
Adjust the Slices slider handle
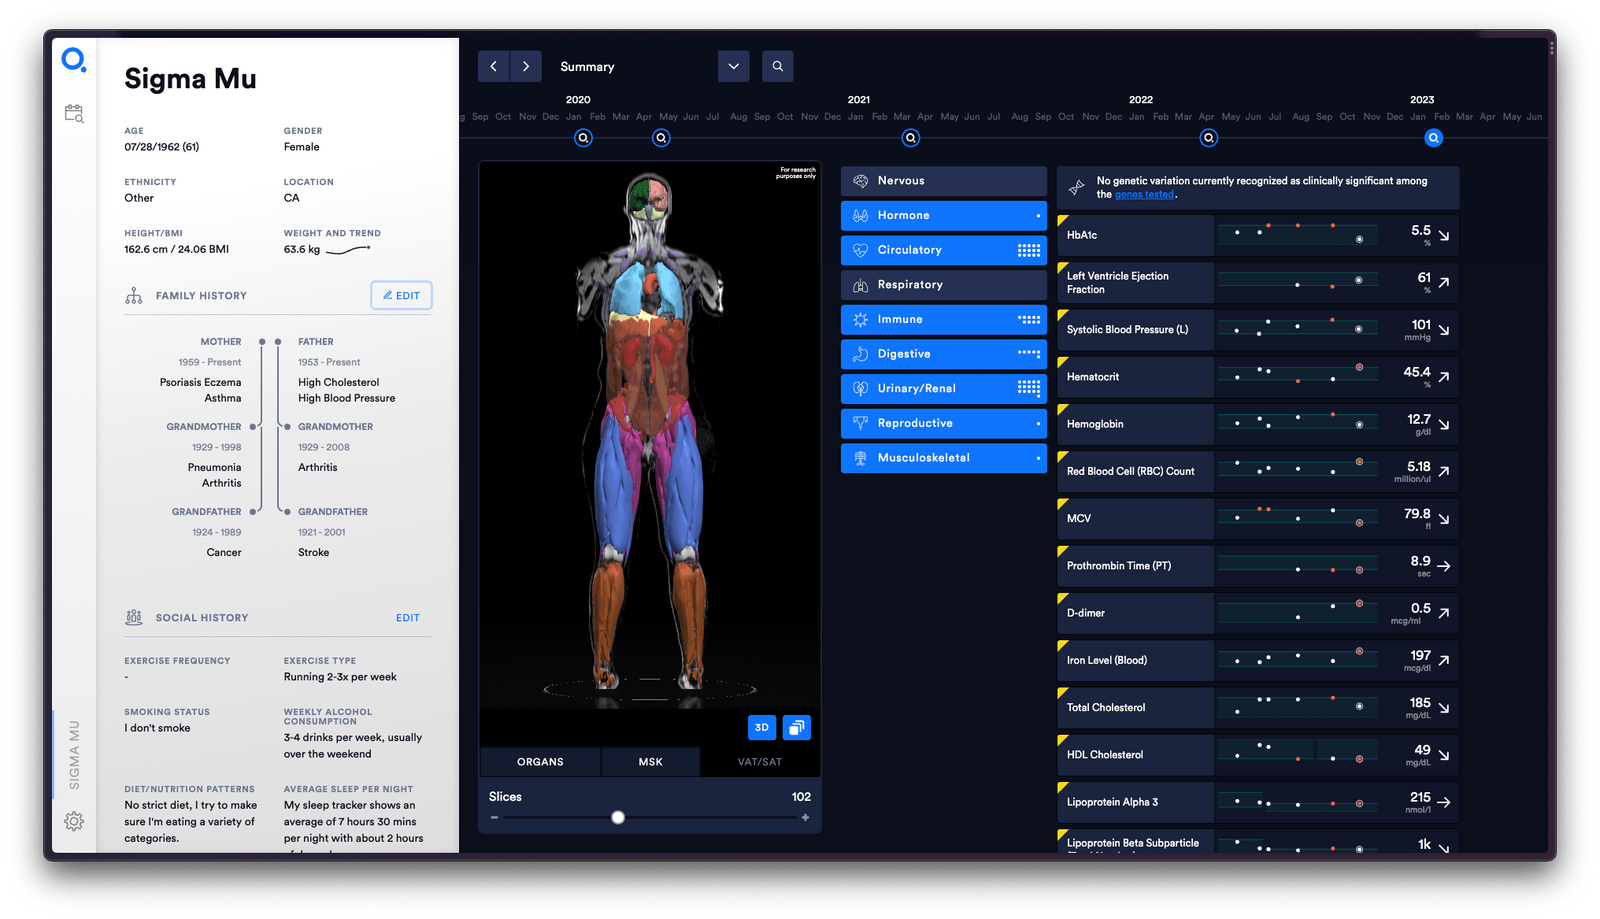[x=617, y=816]
